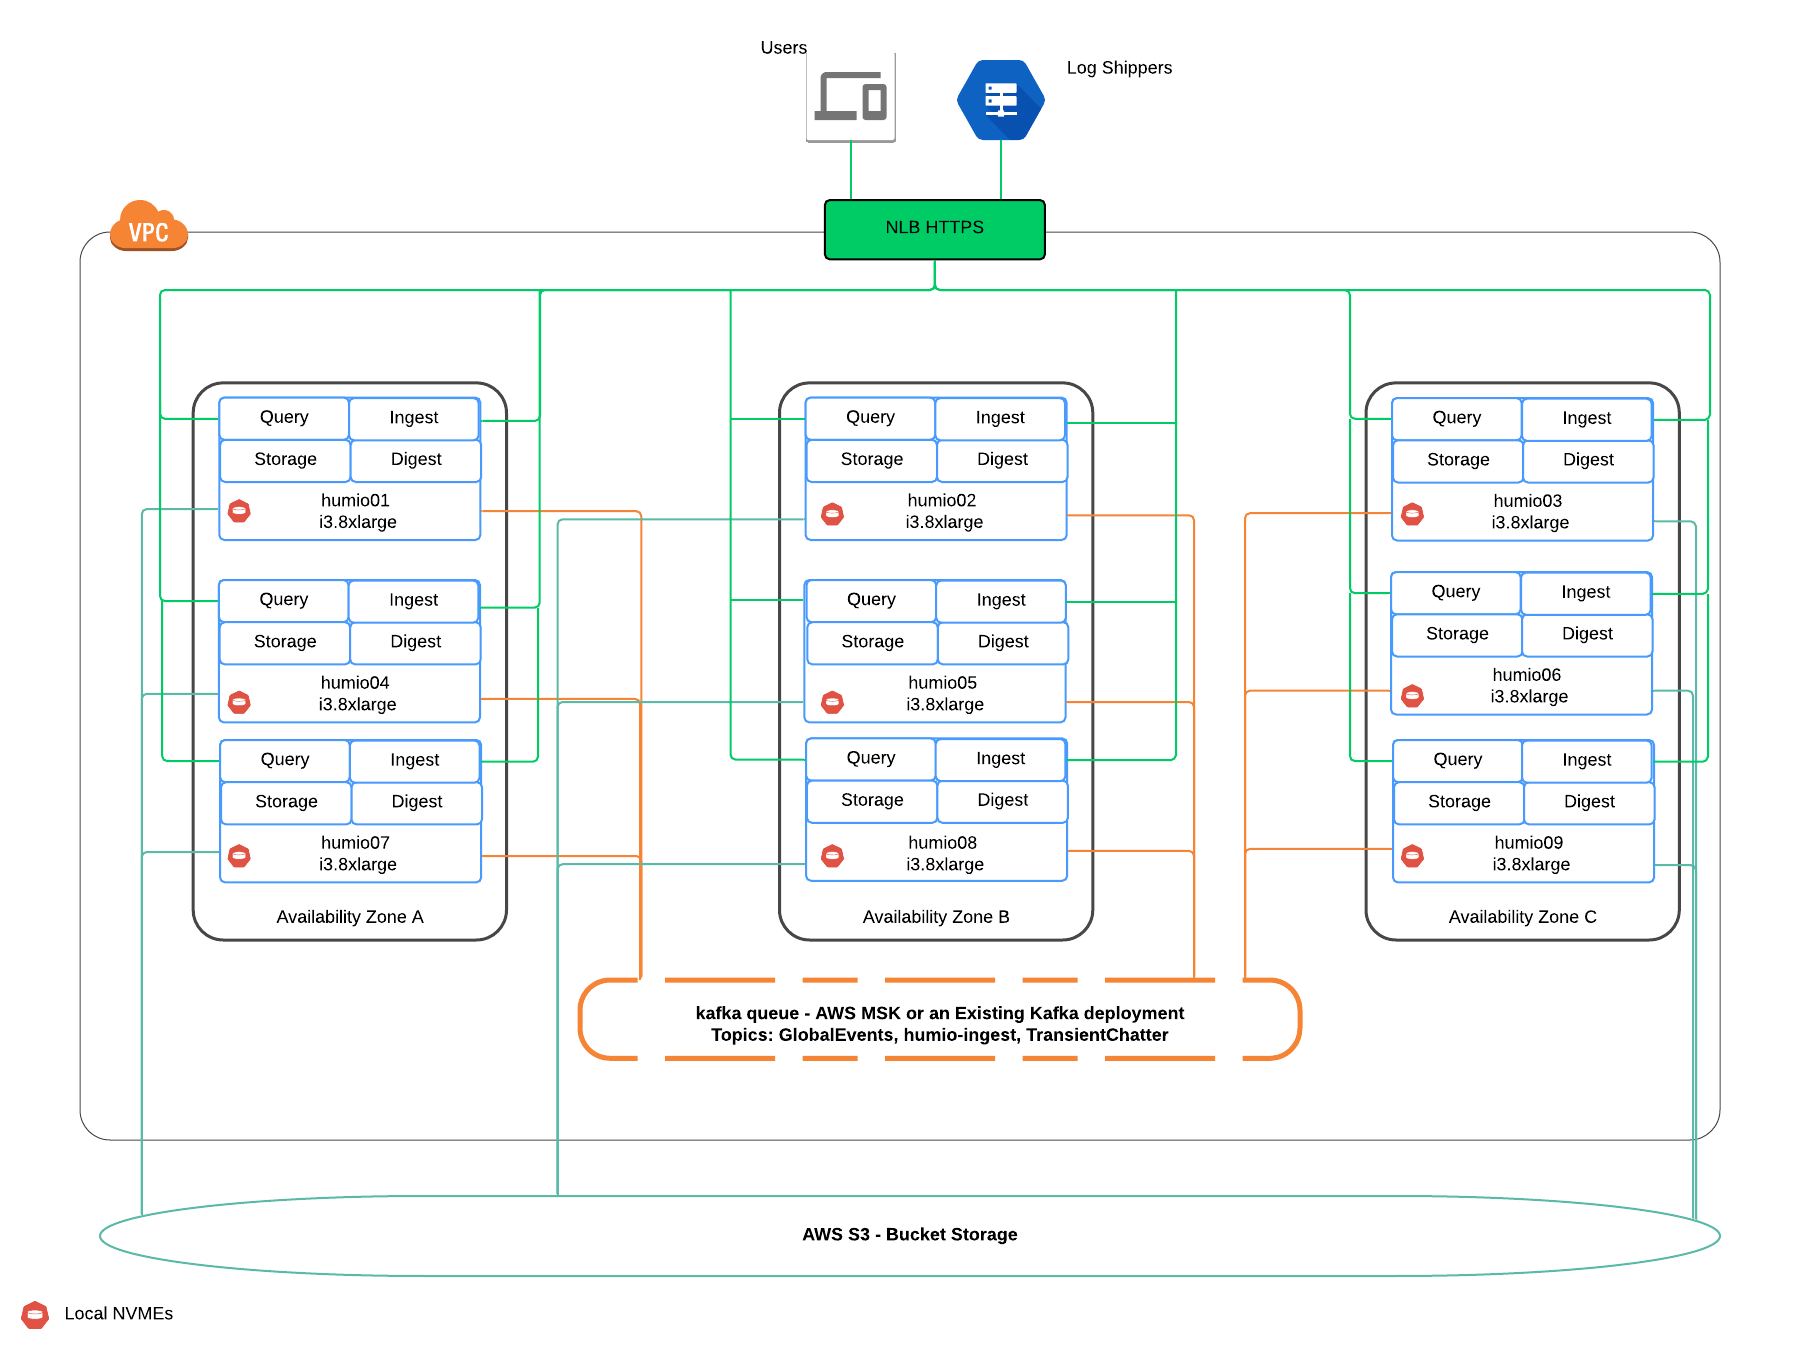Click the Storage box of humio04

pos(285,642)
